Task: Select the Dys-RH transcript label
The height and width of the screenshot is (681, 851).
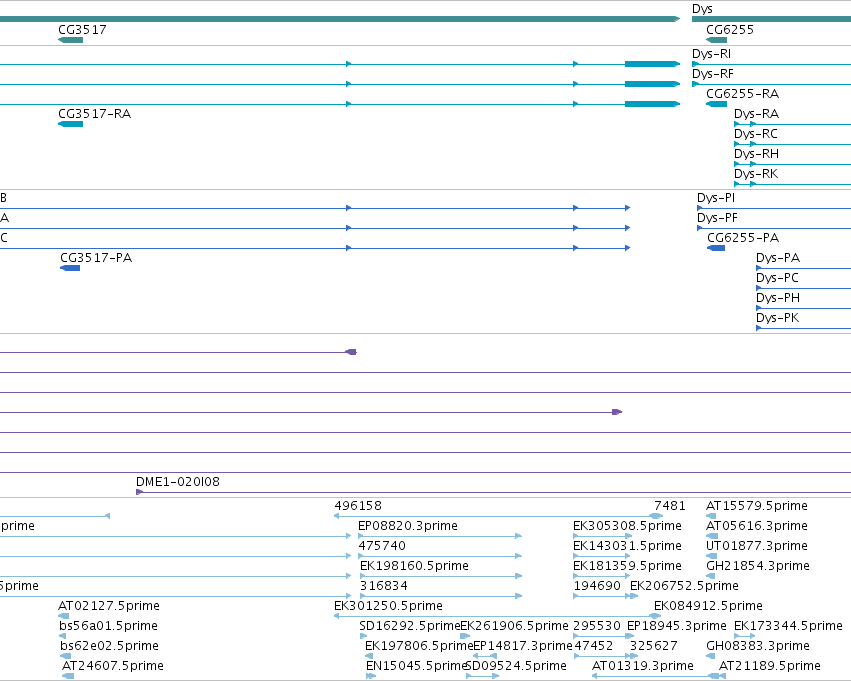Action: click(757, 154)
